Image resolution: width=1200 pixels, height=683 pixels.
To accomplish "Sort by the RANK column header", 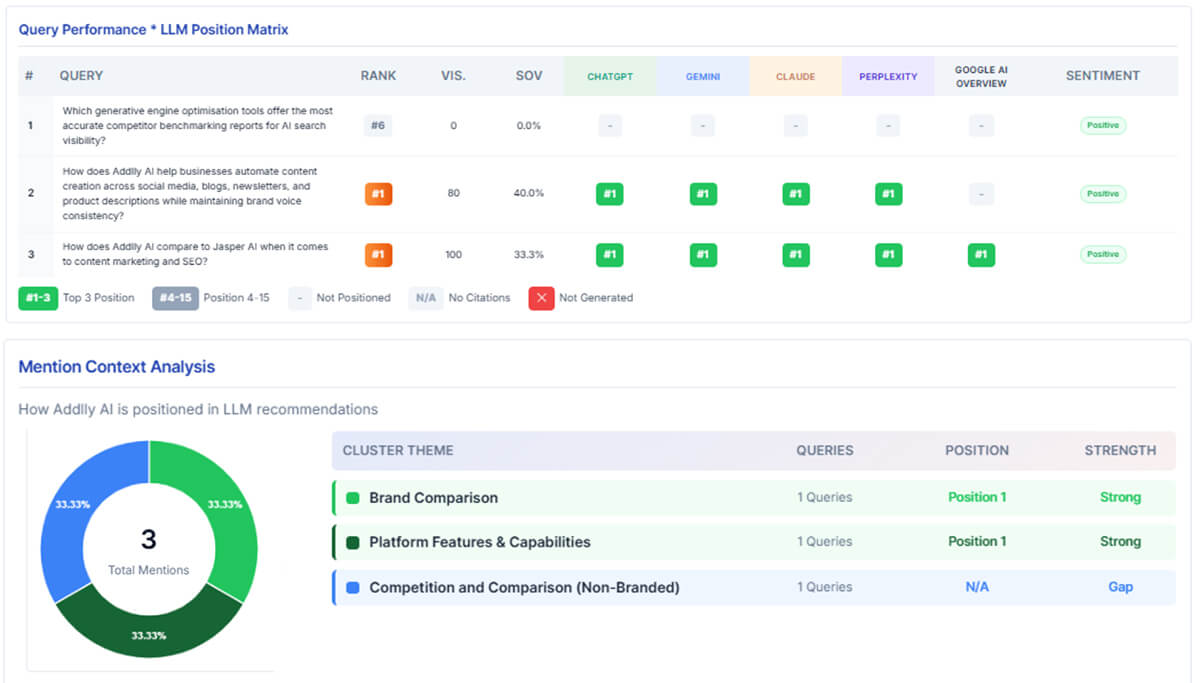I will click(x=378, y=75).
